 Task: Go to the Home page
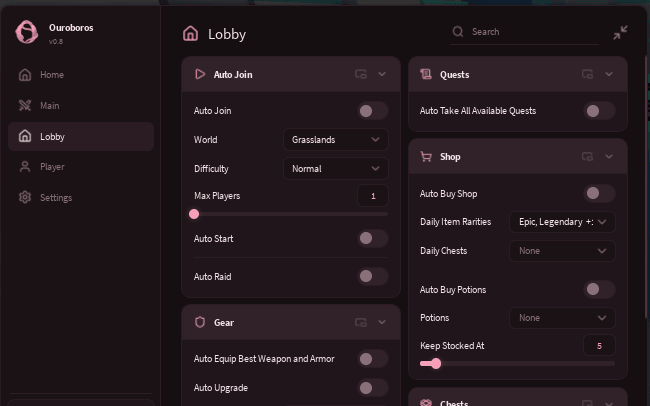81,75
